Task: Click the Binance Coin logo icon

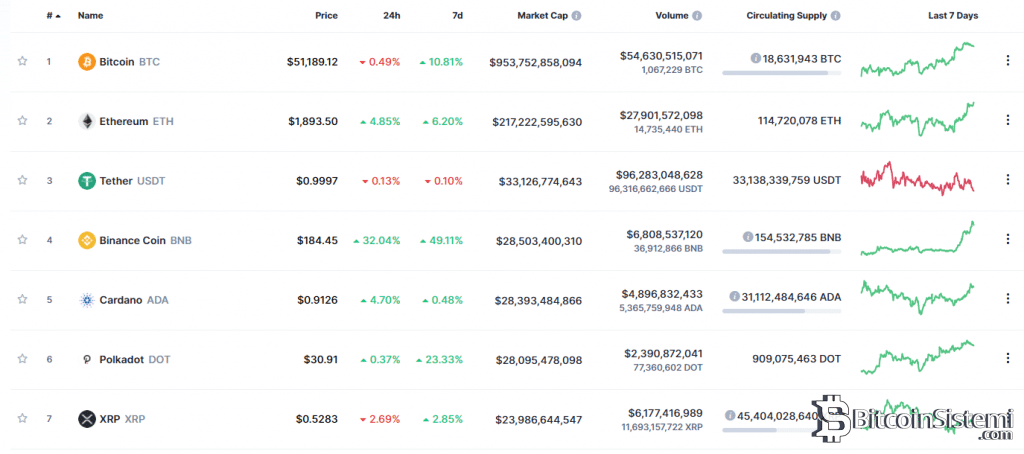Action: 87,240
